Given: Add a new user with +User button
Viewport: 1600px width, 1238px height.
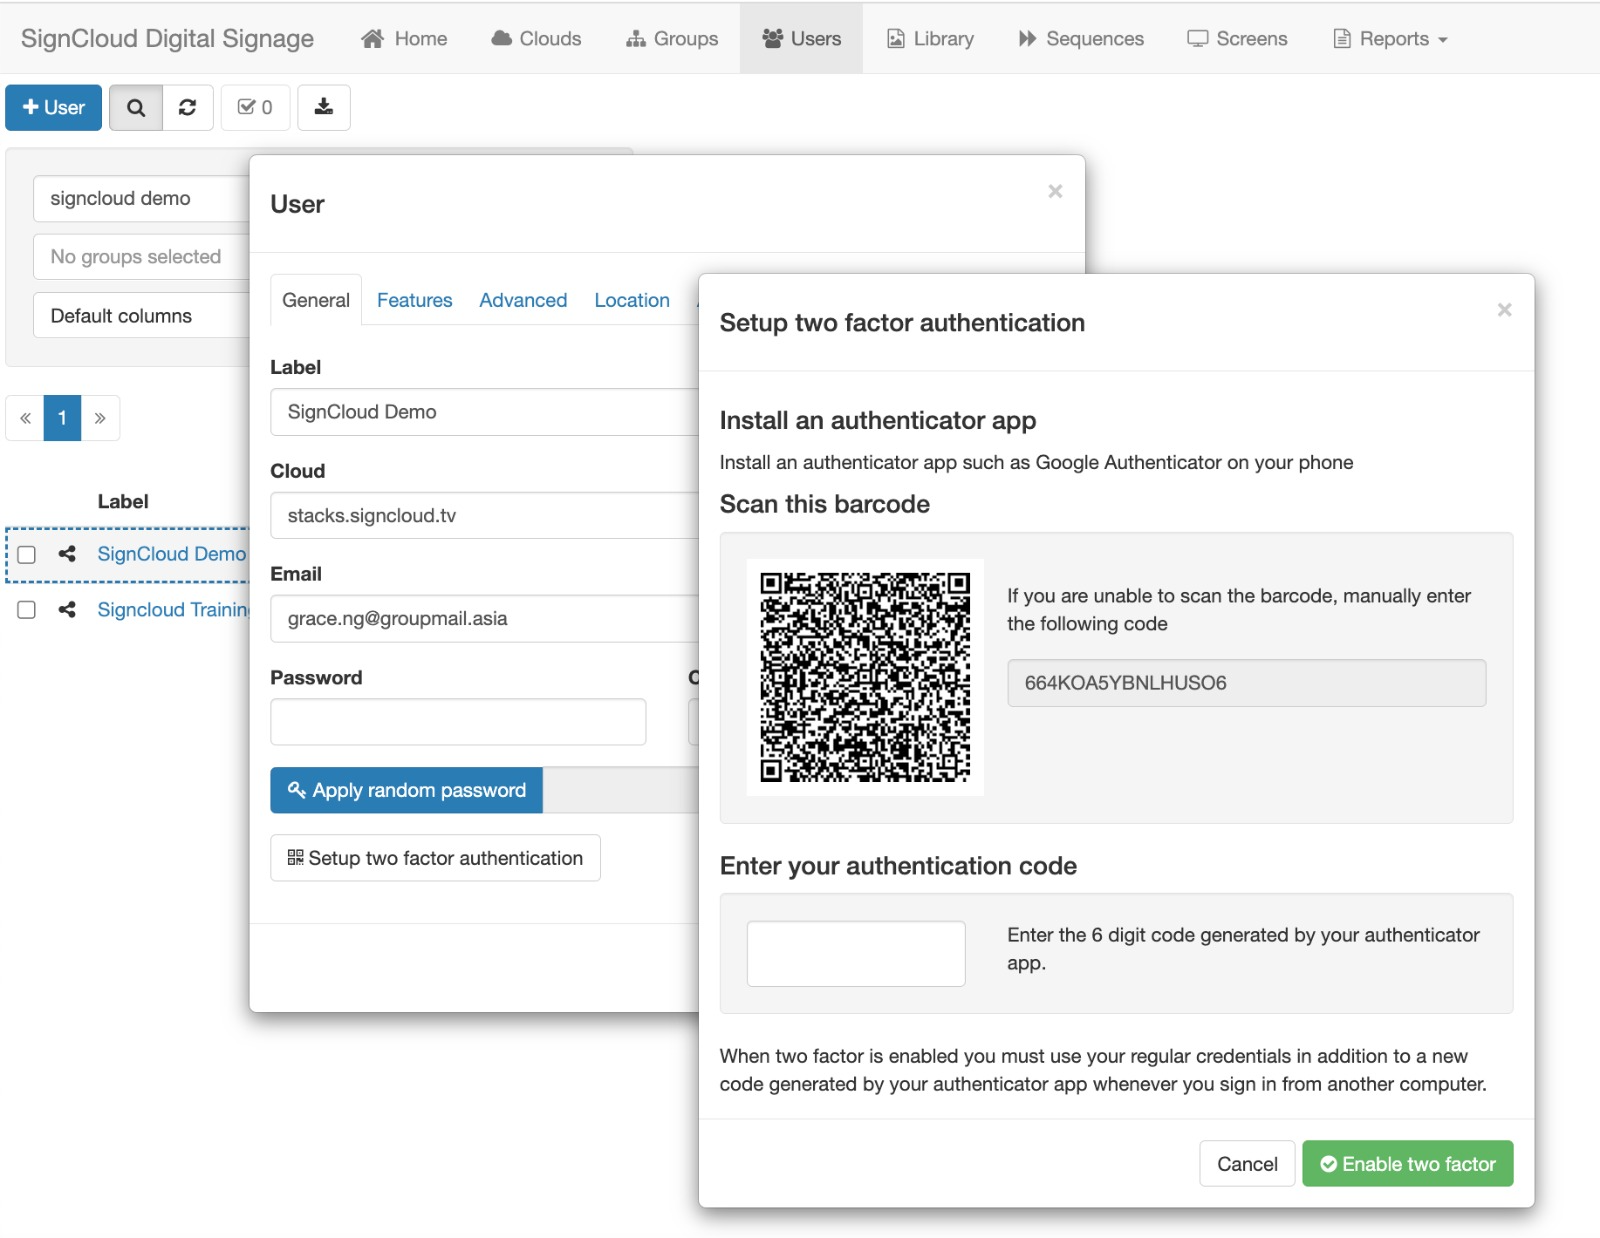Looking at the screenshot, I should (x=54, y=108).
